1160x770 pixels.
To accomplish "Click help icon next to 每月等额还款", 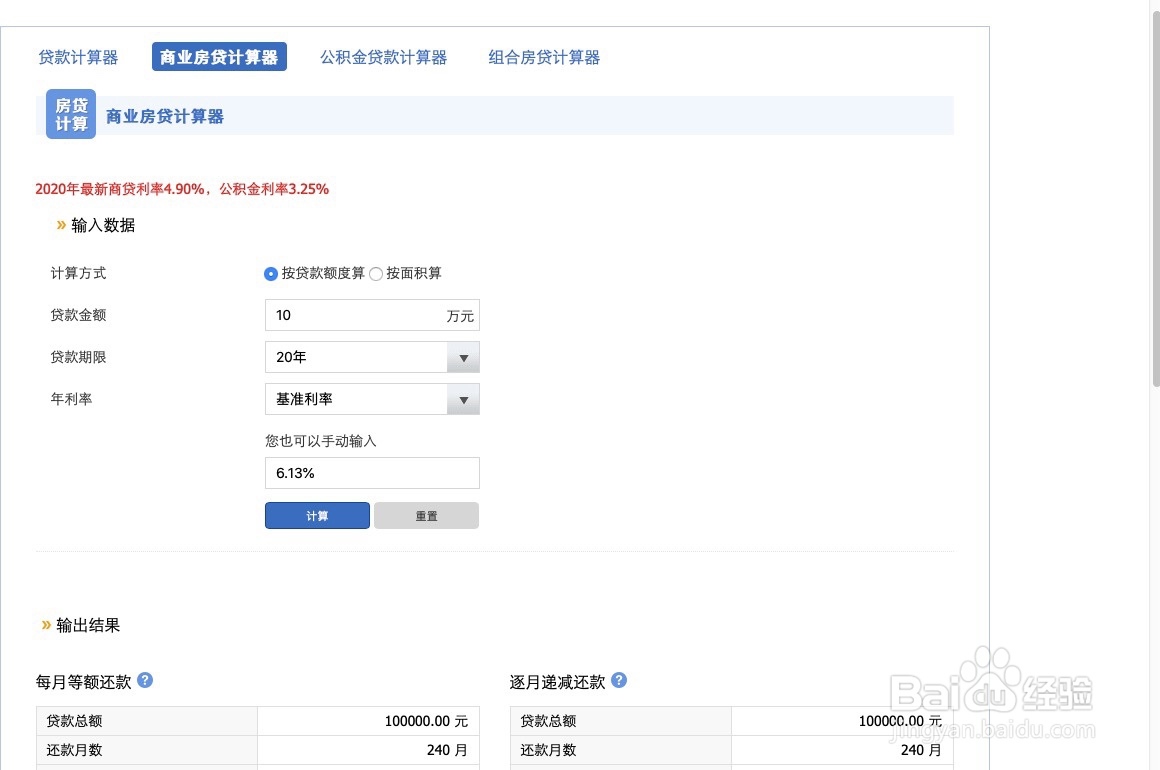I will (145, 681).
